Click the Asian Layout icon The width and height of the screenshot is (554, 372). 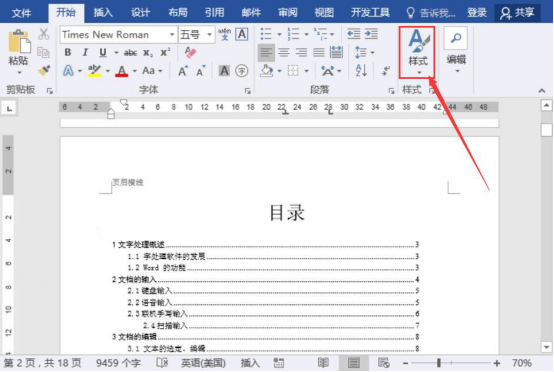328,71
